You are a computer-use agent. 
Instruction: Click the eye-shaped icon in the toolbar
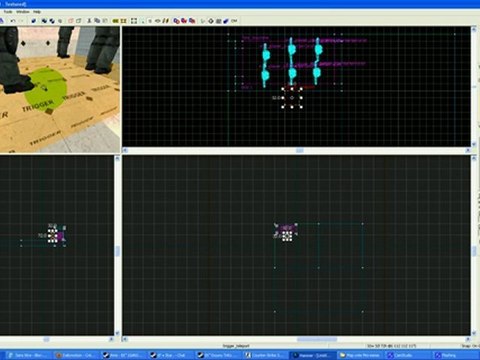coord(158,21)
